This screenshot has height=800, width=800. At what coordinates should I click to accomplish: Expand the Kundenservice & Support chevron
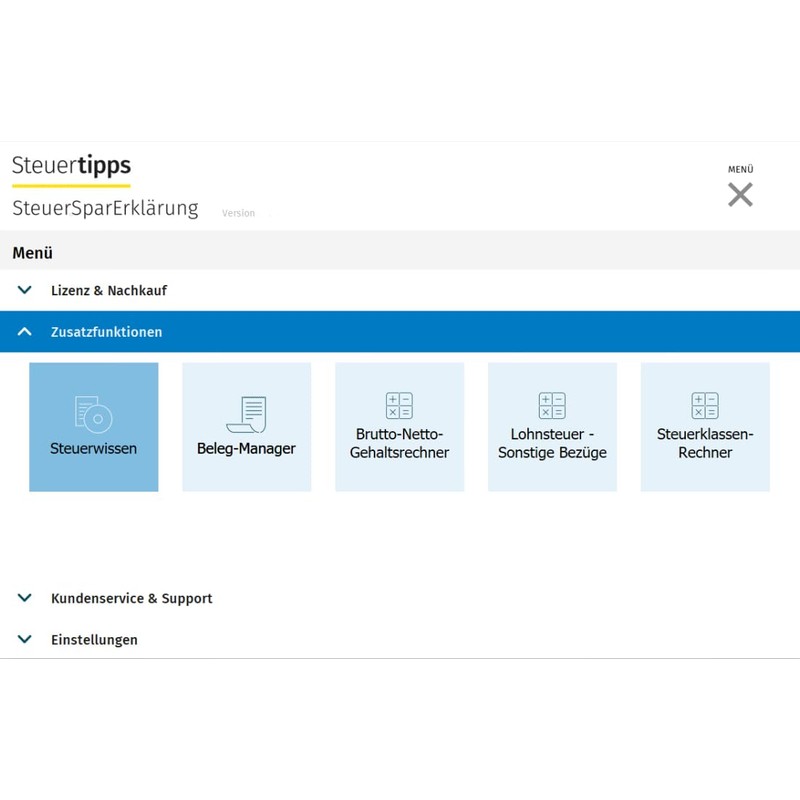click(25, 598)
